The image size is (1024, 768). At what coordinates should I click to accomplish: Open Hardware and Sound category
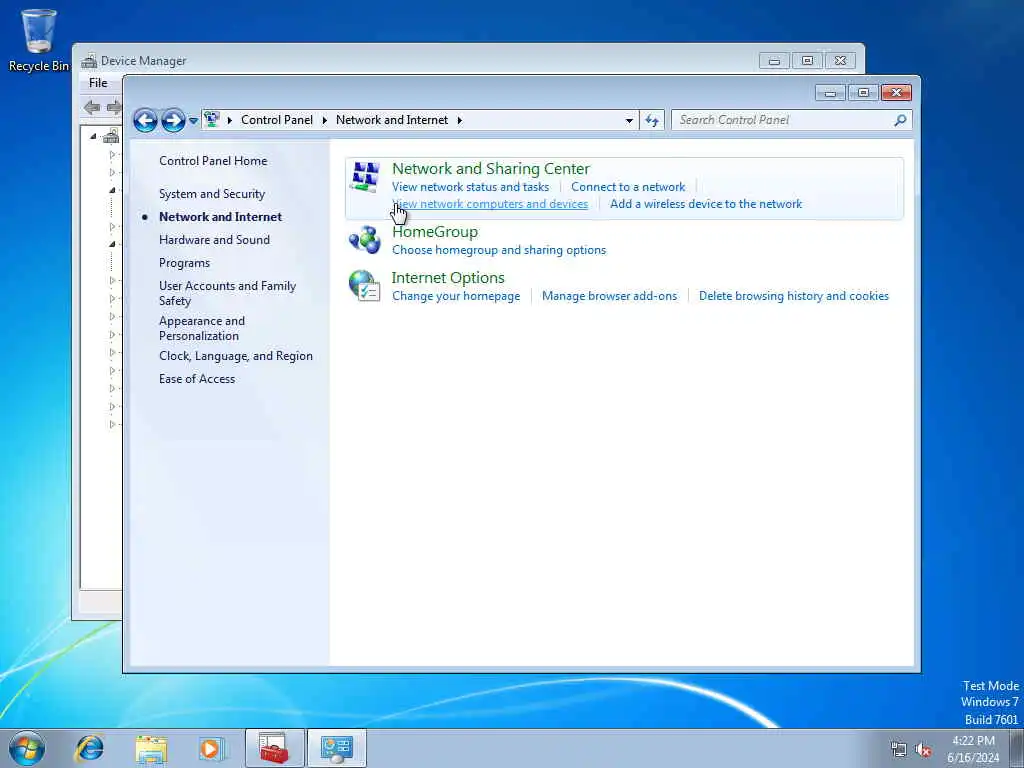pyautogui.click(x=214, y=240)
